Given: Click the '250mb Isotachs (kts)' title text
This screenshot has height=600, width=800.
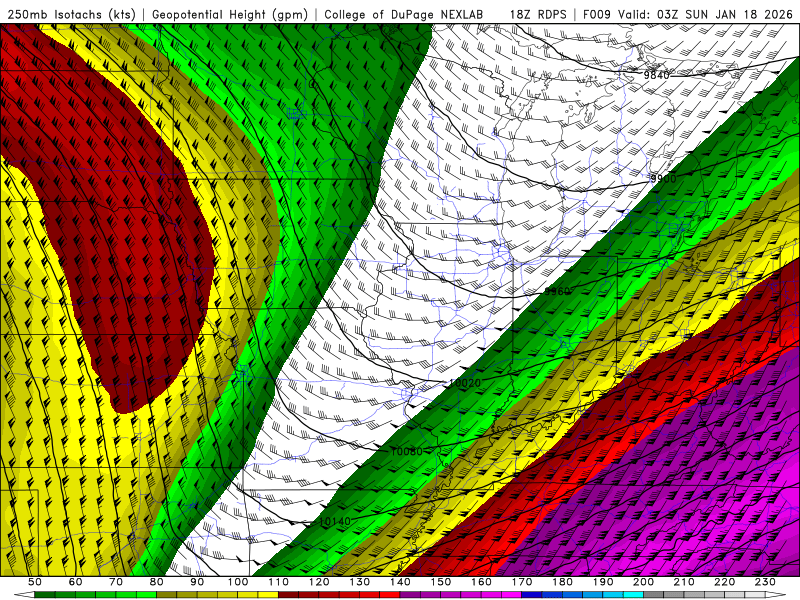Looking at the screenshot, I should click(71, 15).
